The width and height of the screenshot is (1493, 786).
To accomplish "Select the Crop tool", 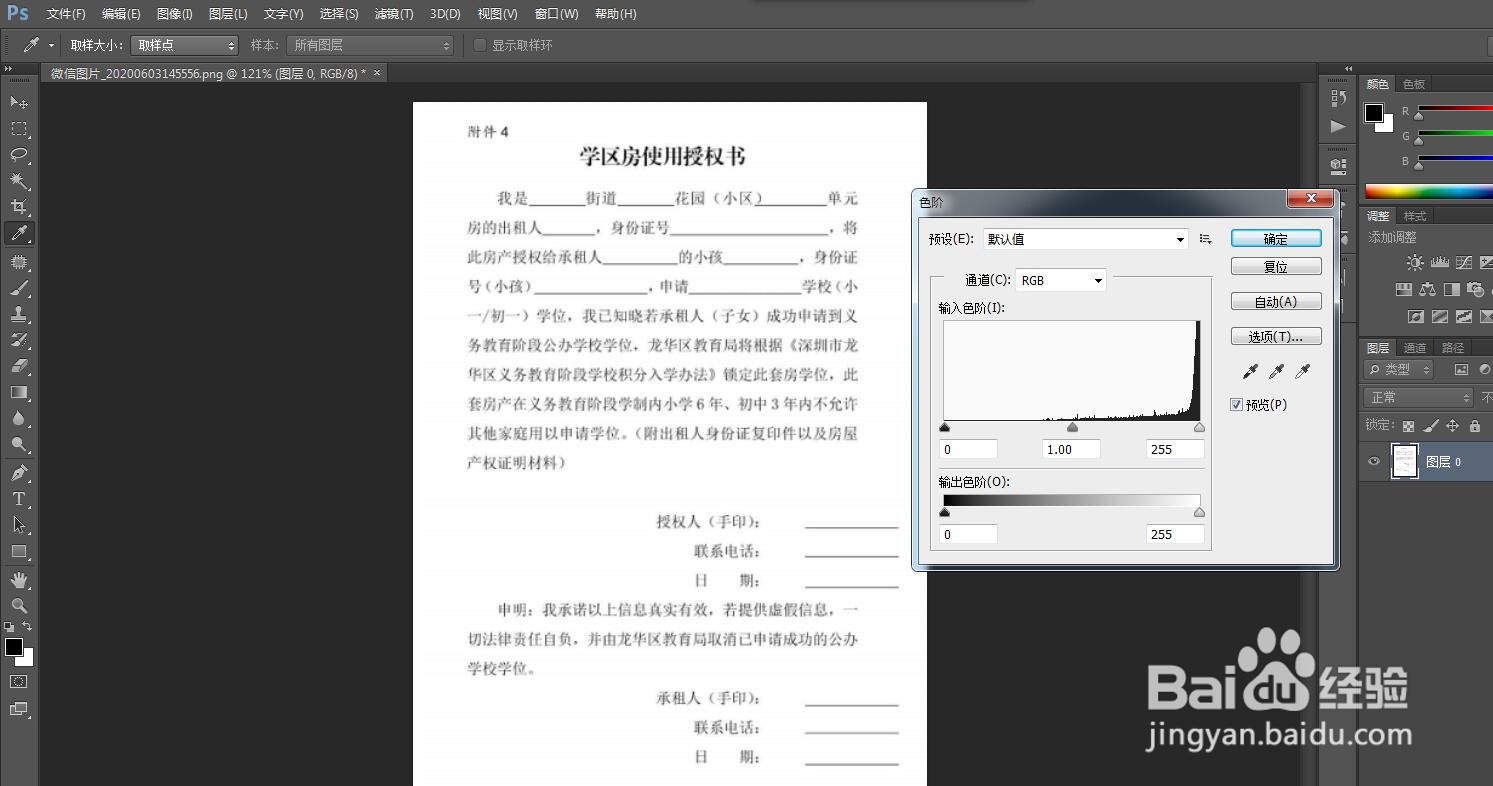I will tap(18, 206).
